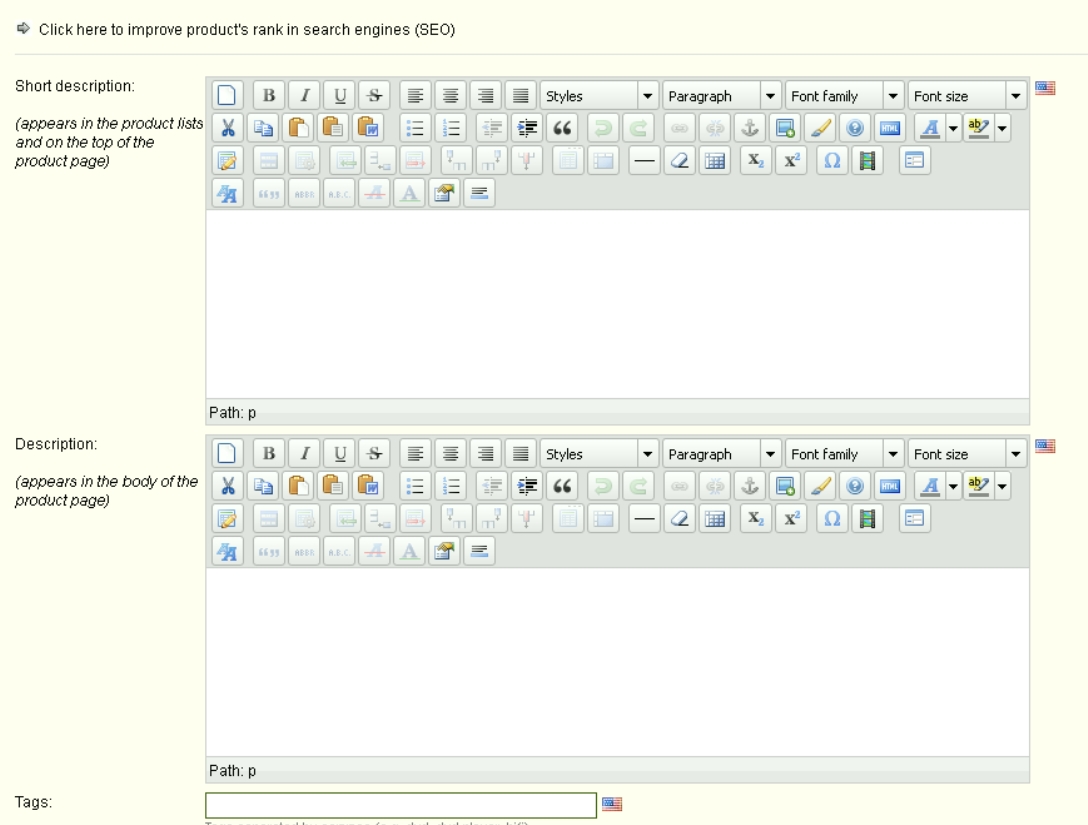Viewport: 1088px width, 825px height.
Task: Click language flag beside Short description editor
Action: coord(1045,87)
